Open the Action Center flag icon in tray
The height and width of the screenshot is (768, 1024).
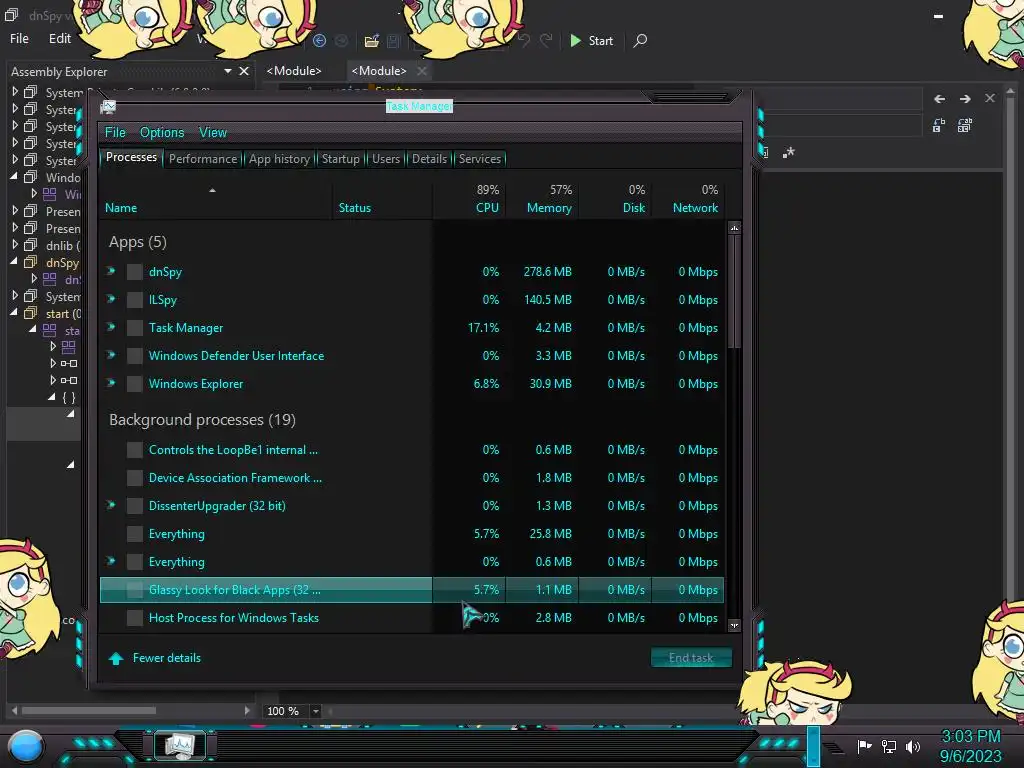click(864, 746)
